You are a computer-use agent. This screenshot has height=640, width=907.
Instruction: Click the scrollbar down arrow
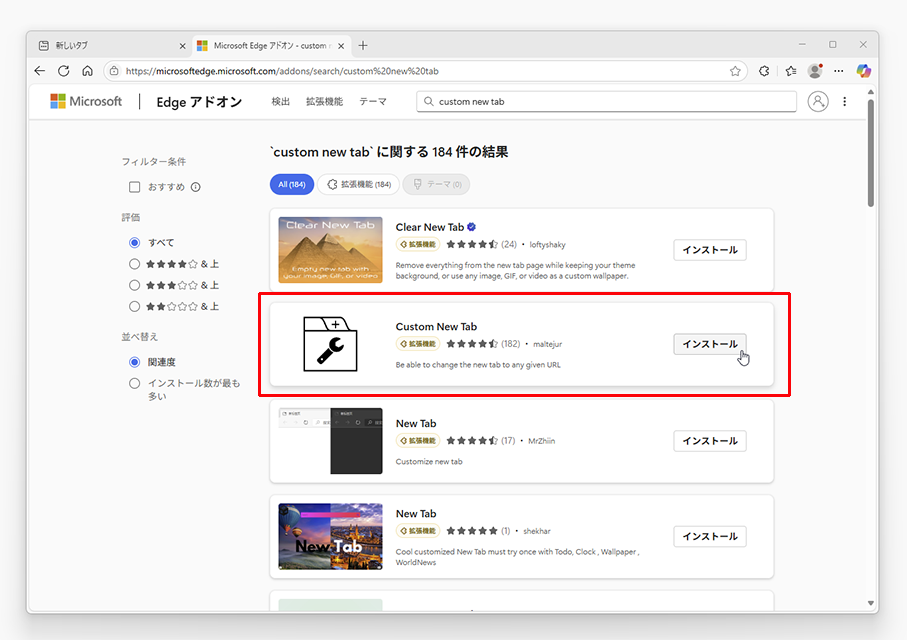(871, 603)
